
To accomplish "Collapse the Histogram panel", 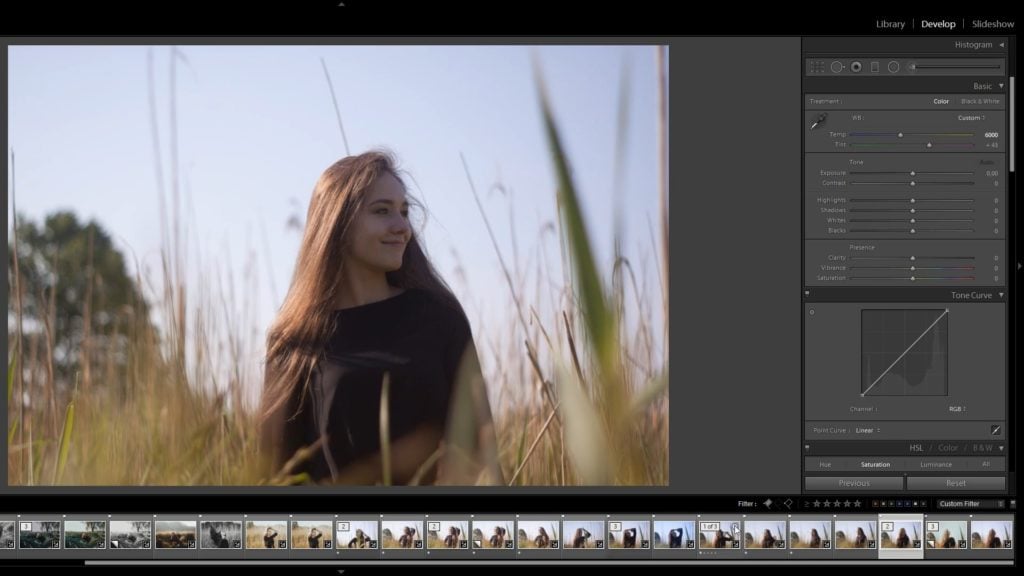I will (x=1001, y=45).
